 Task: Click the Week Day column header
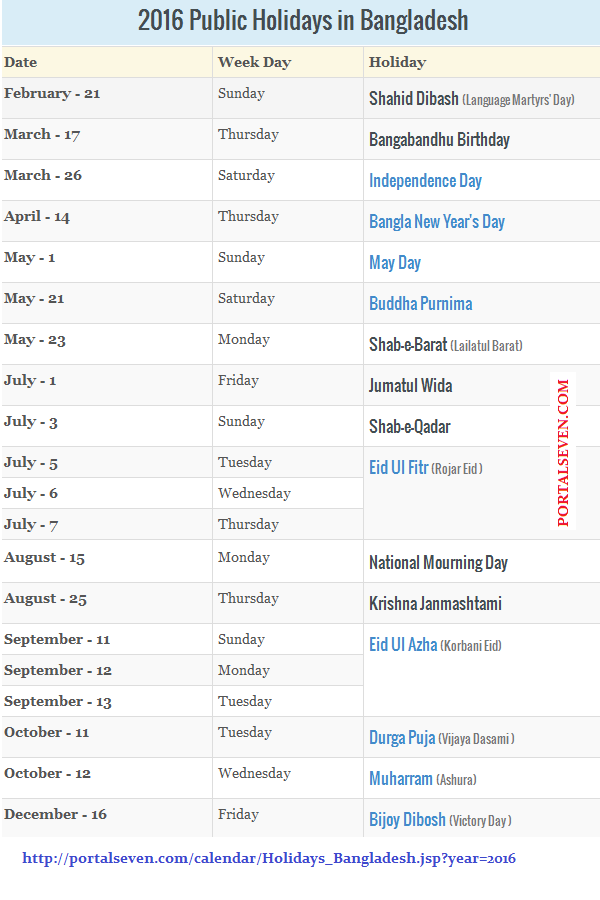(x=254, y=62)
